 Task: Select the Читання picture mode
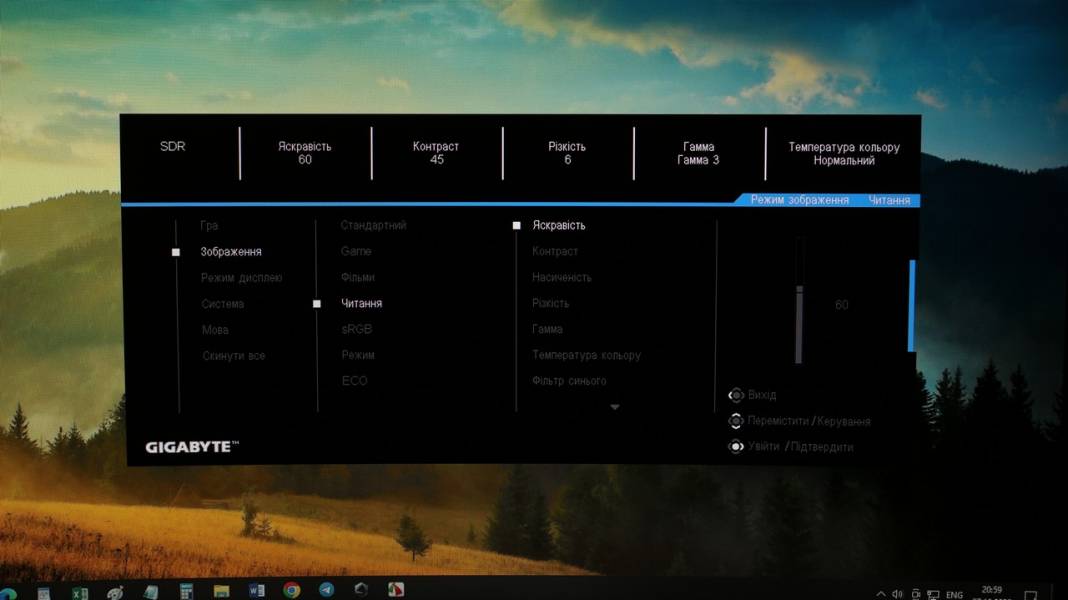point(361,303)
